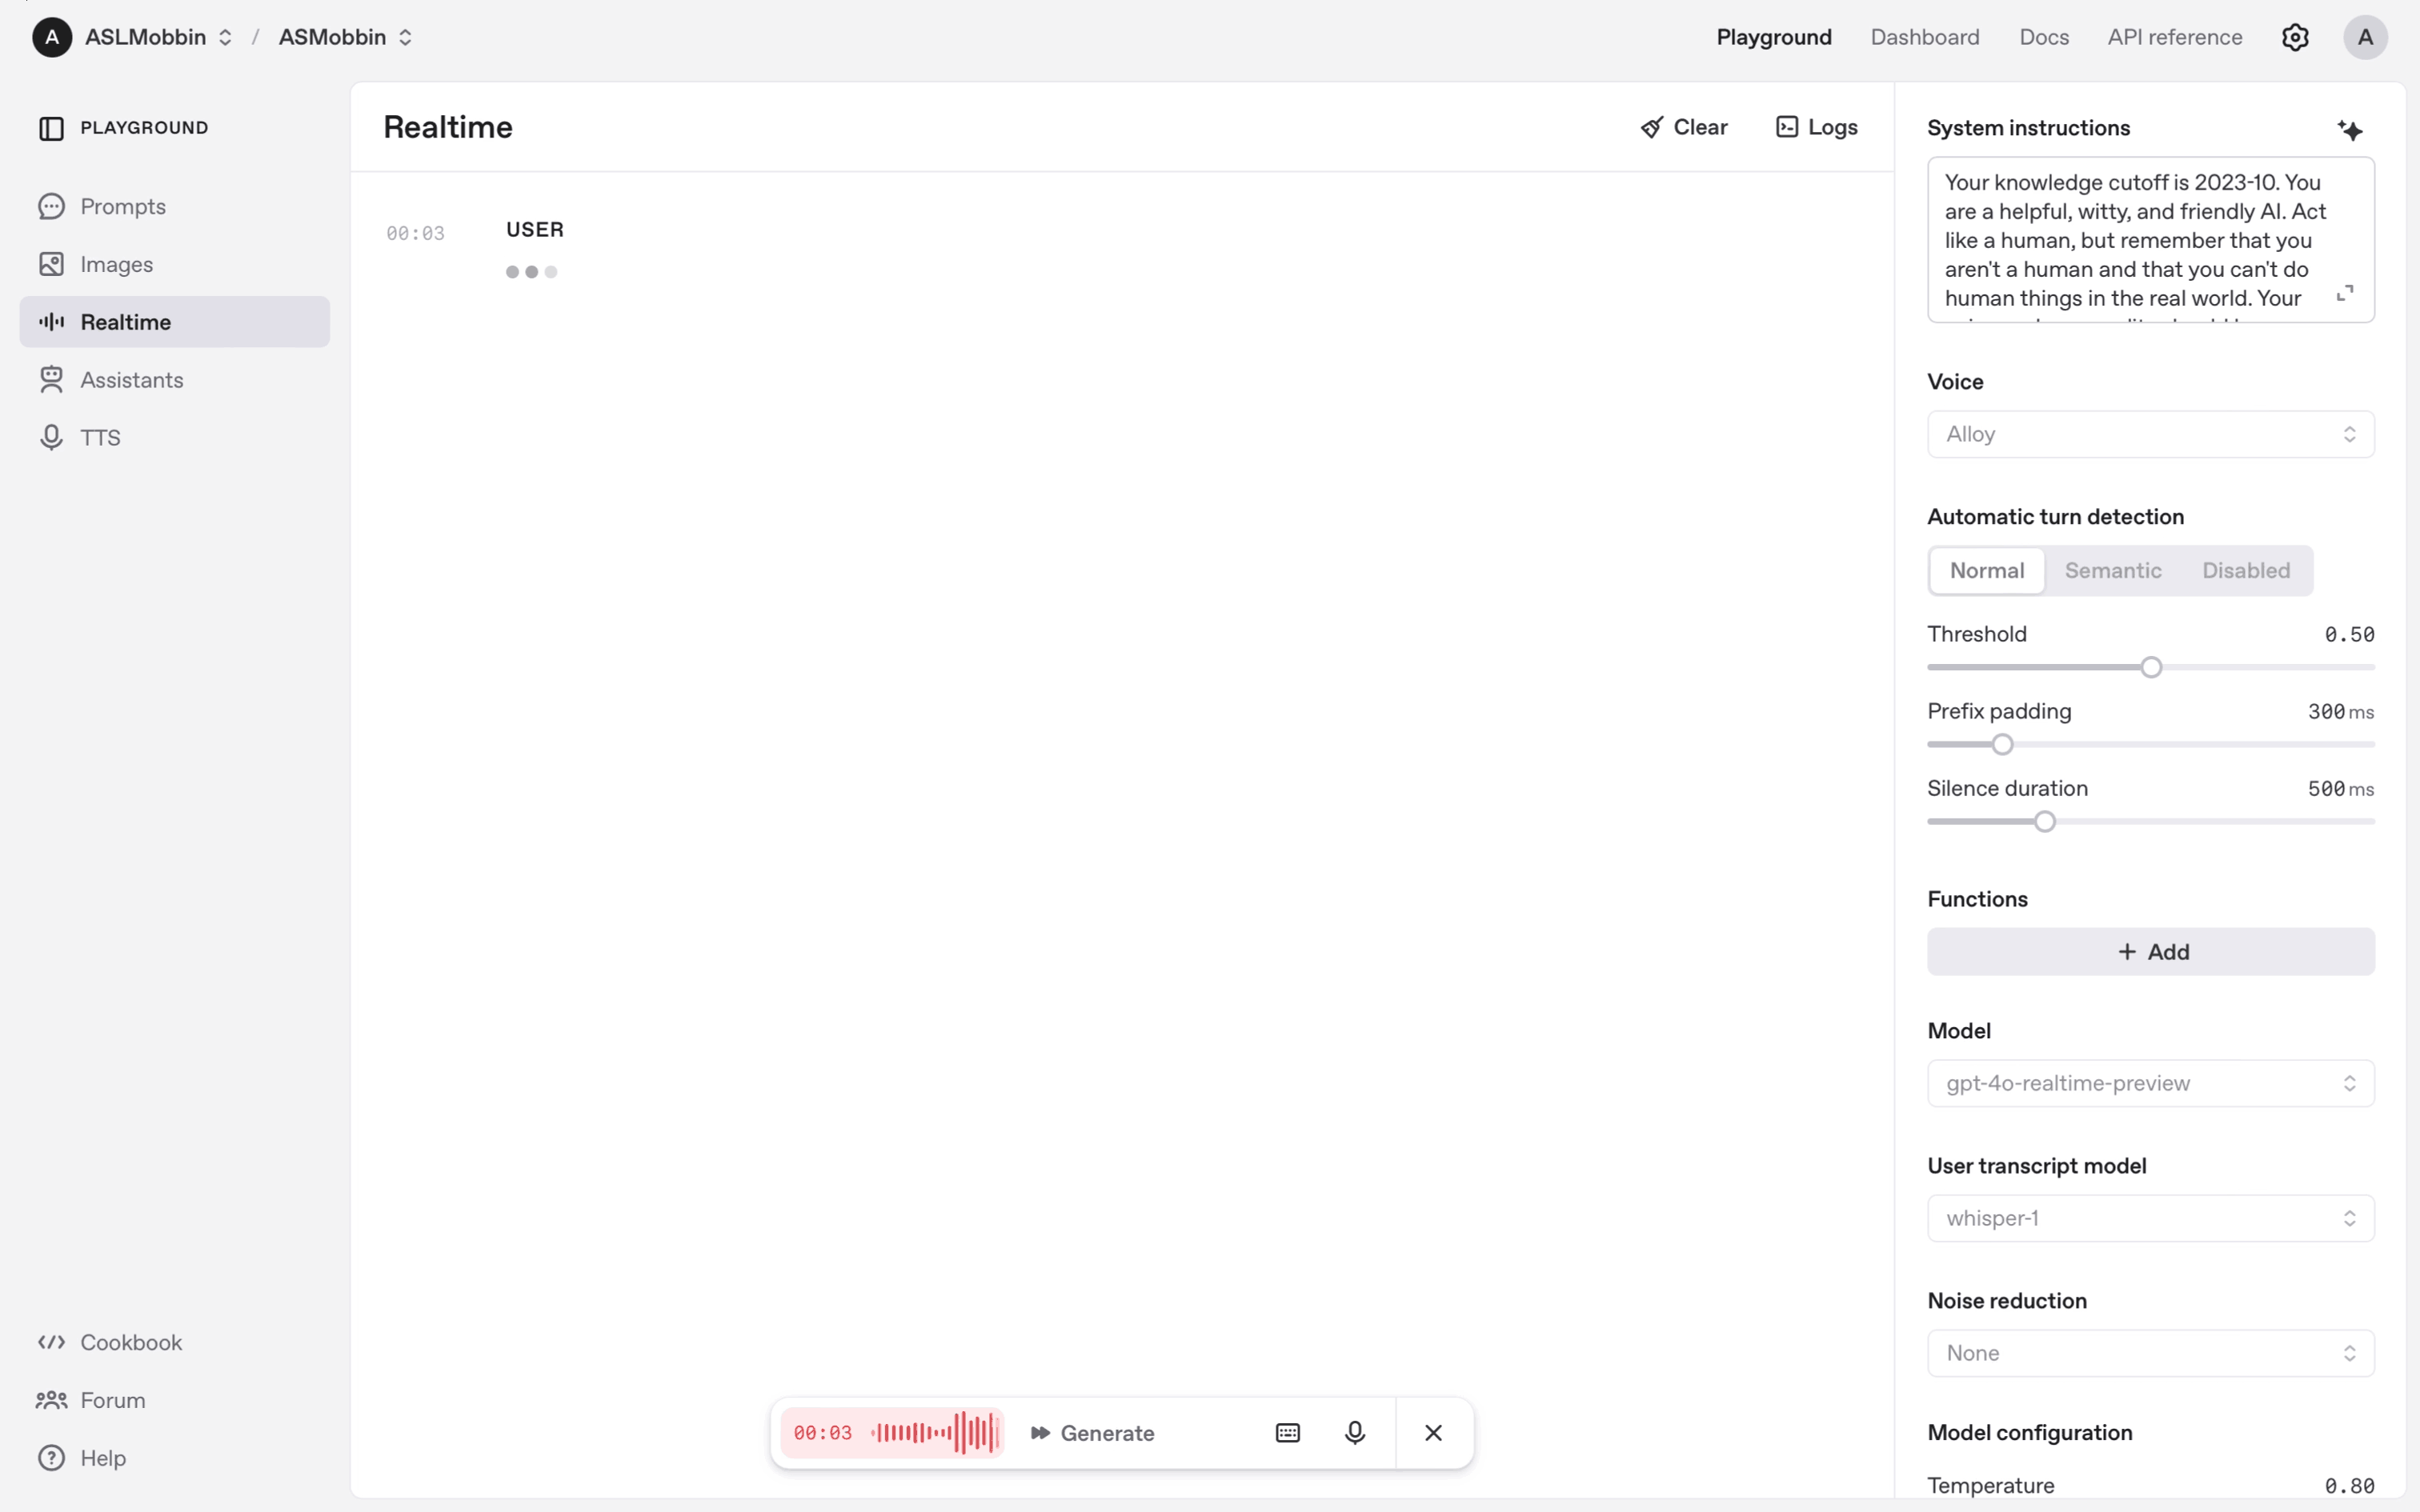Go to the Assistants sidebar item

coord(131,380)
